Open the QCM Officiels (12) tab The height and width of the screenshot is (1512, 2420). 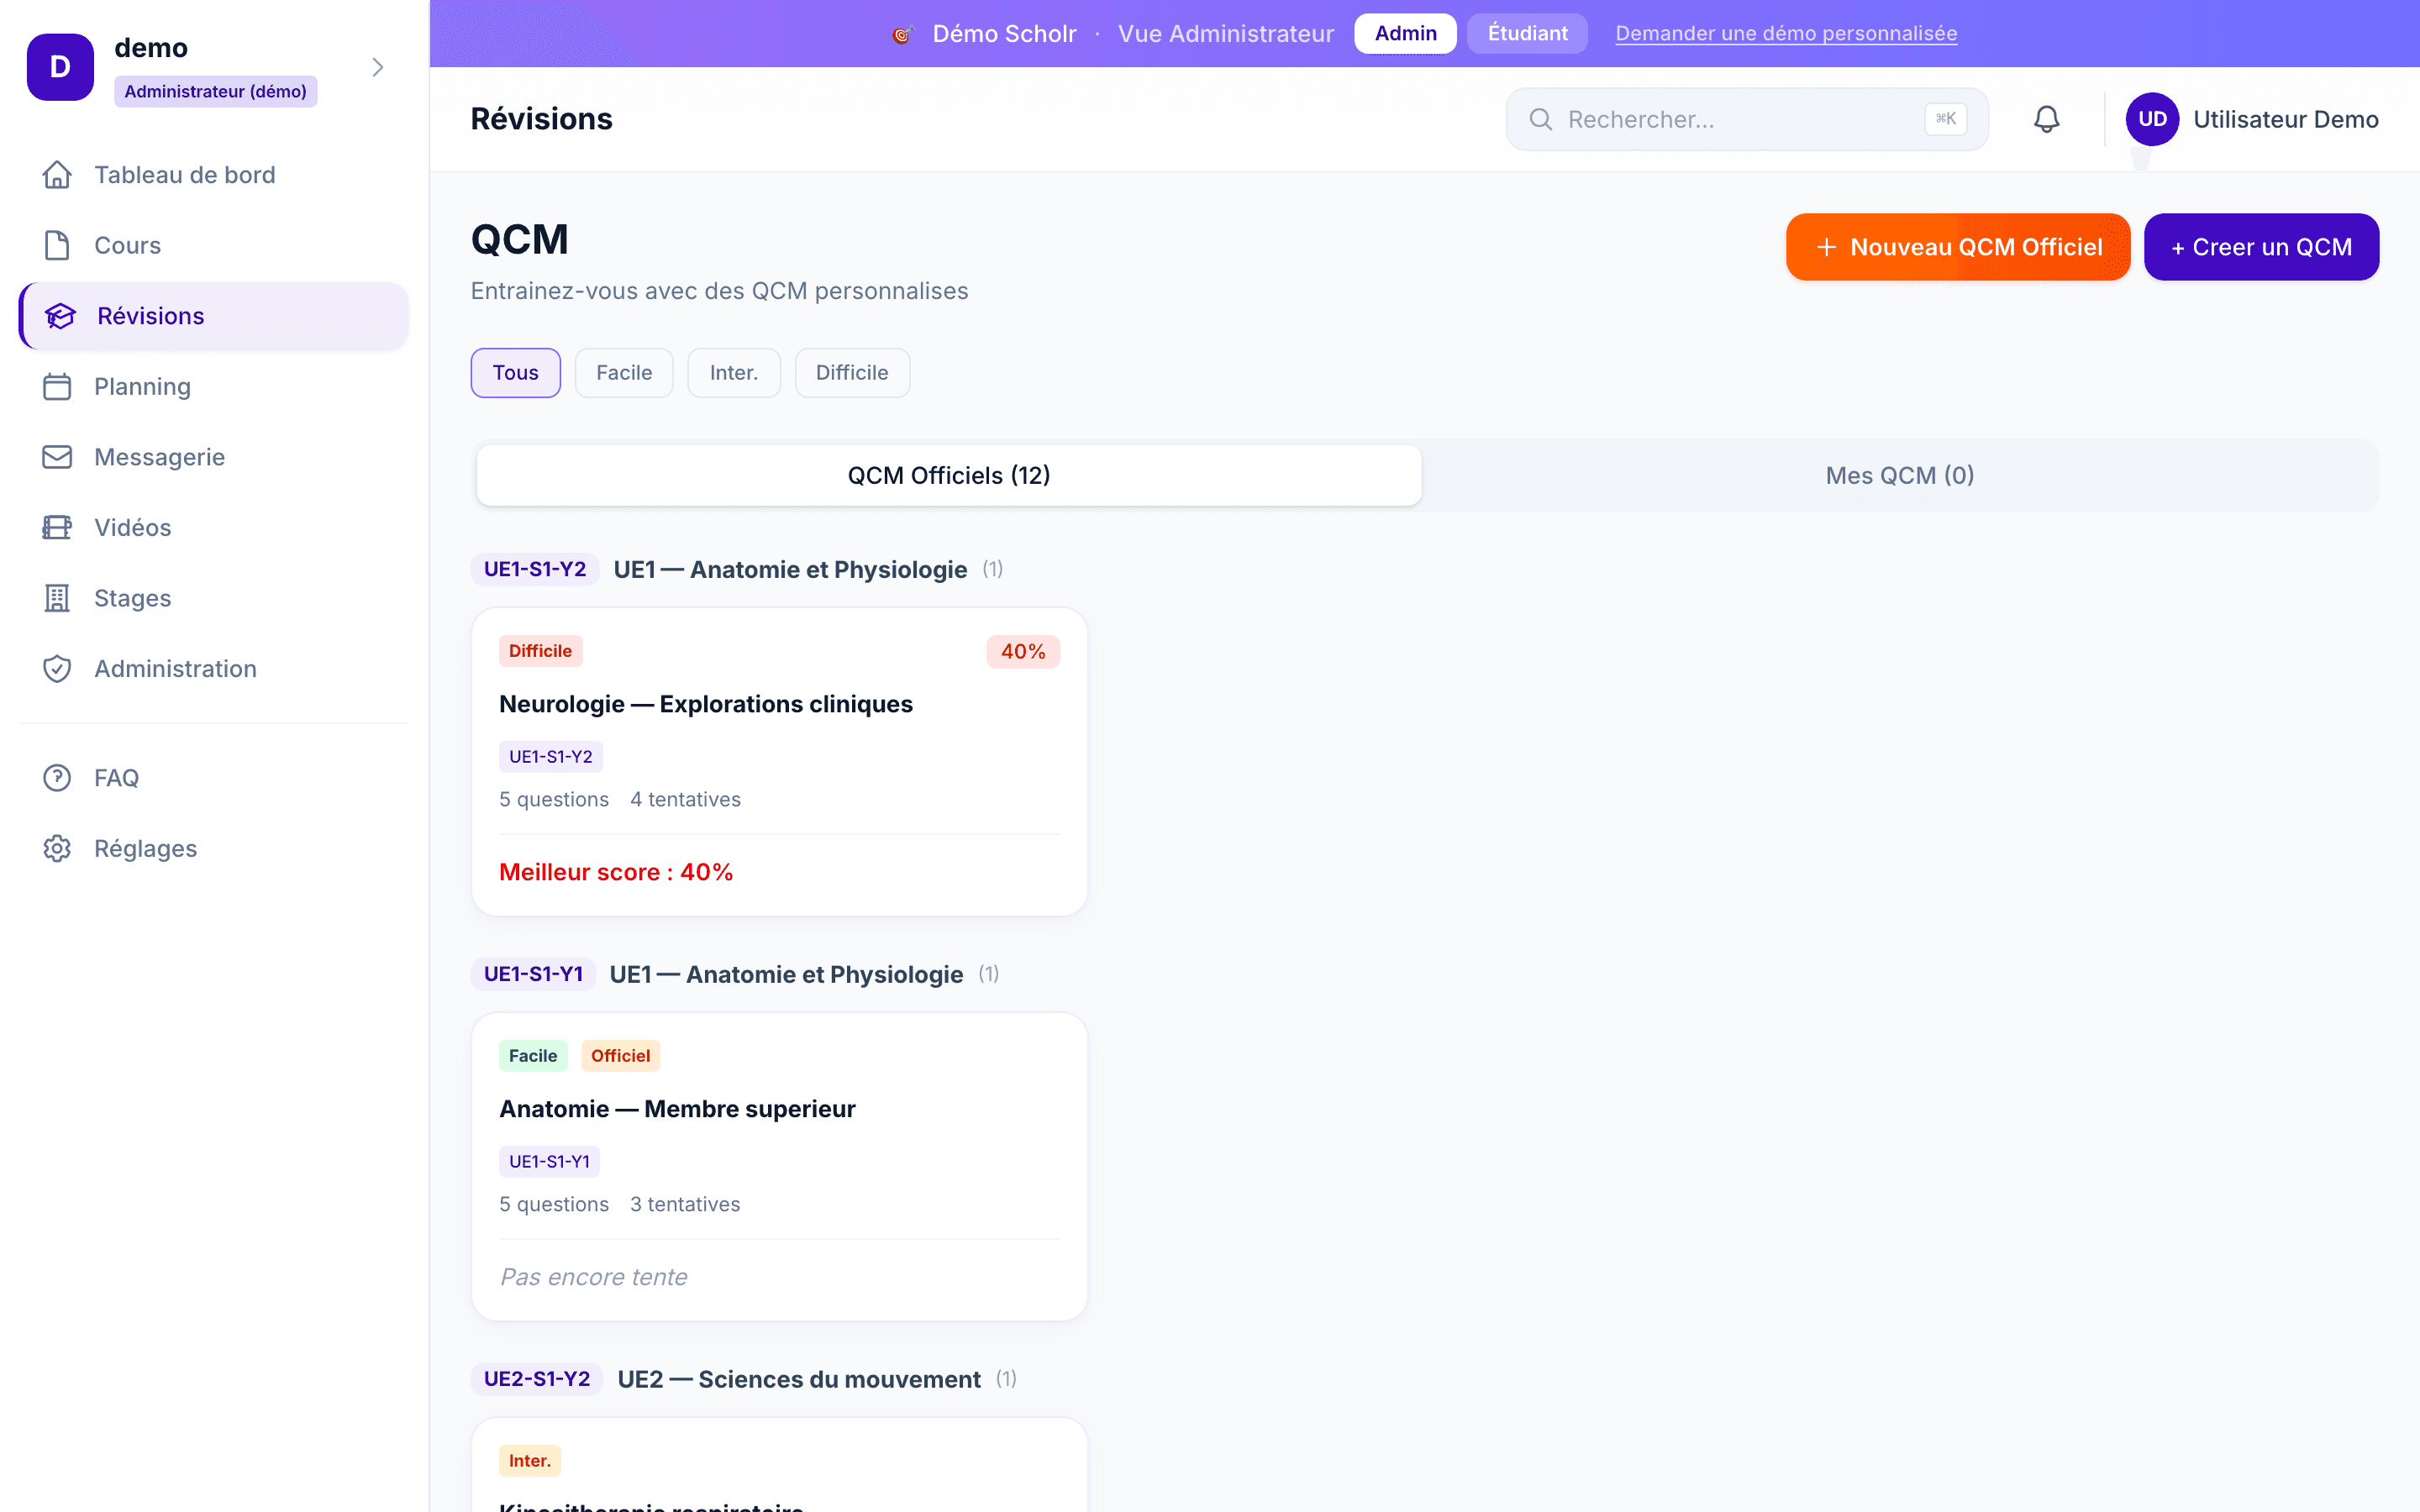(948, 474)
